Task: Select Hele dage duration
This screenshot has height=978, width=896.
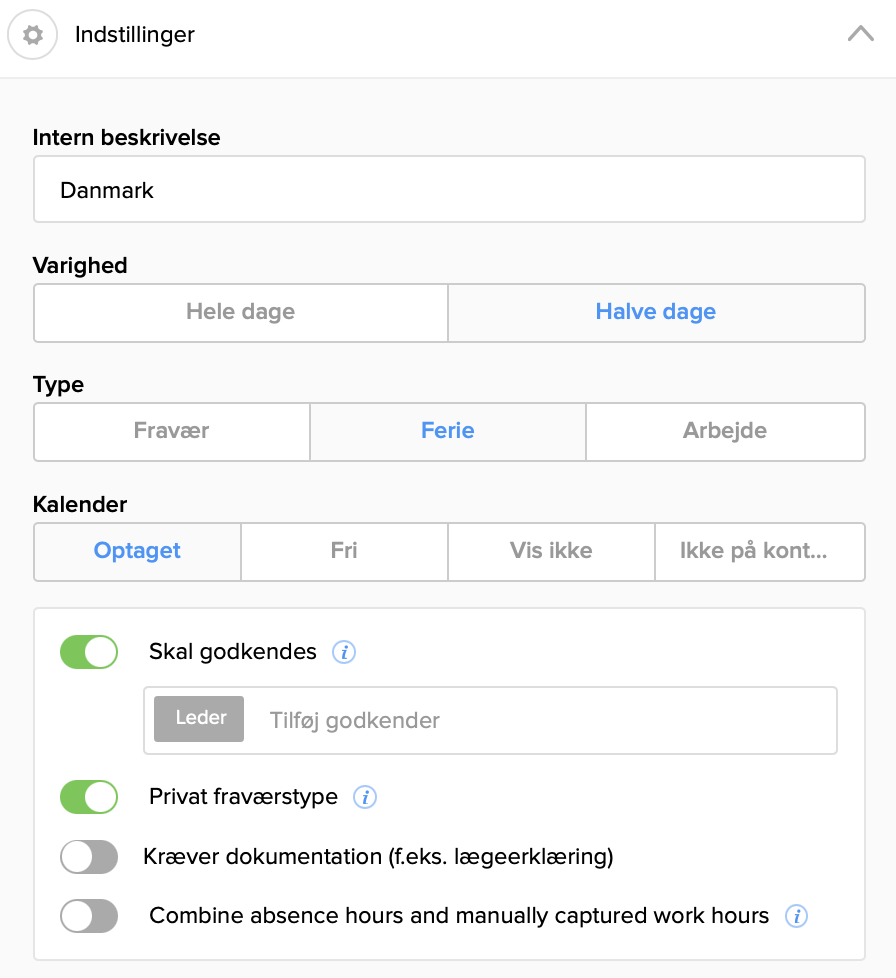Action: click(x=240, y=312)
